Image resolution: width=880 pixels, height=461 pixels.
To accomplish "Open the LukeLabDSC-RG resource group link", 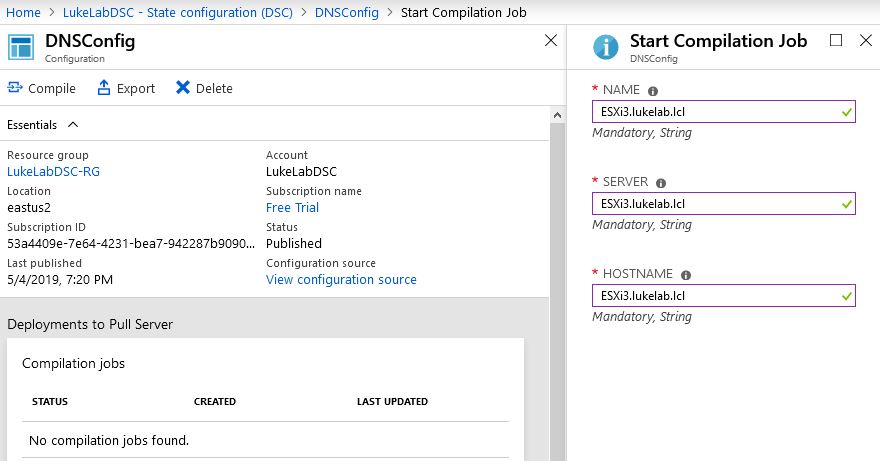I will pos(53,171).
